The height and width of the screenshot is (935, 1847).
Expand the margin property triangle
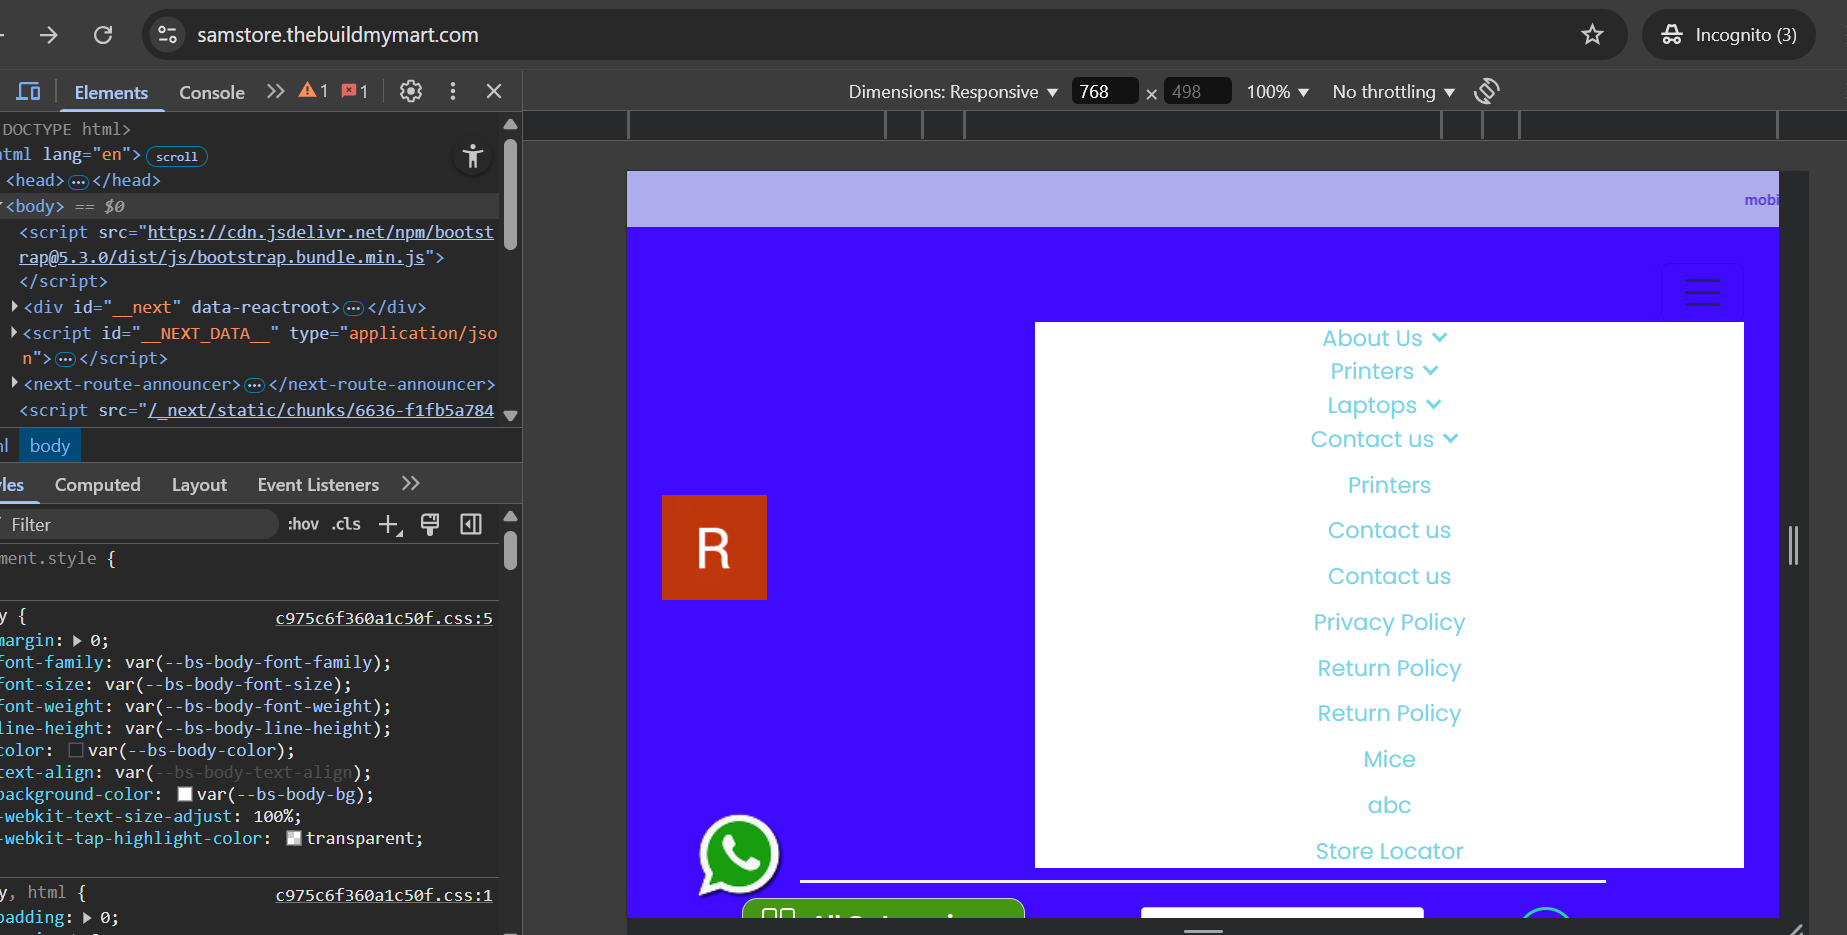77,641
